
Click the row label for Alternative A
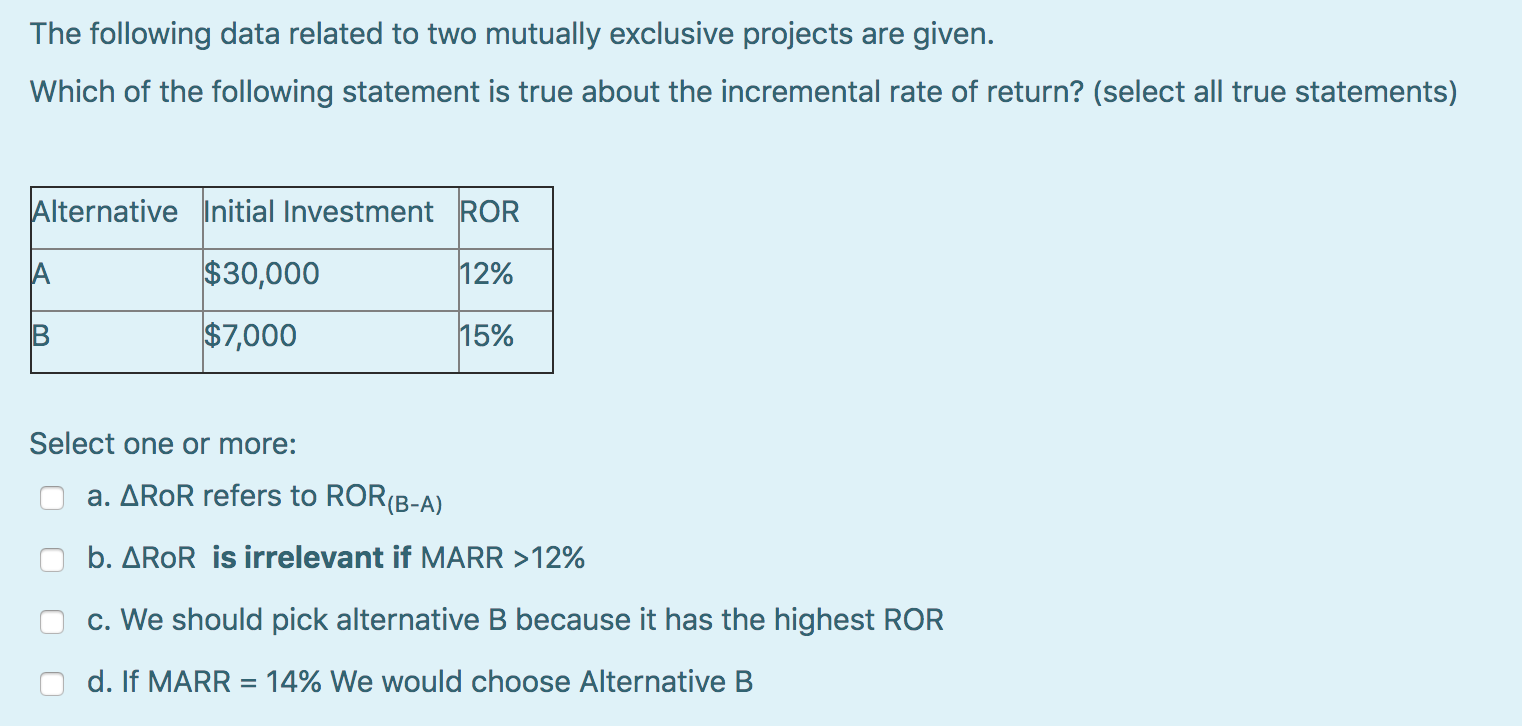[40, 273]
